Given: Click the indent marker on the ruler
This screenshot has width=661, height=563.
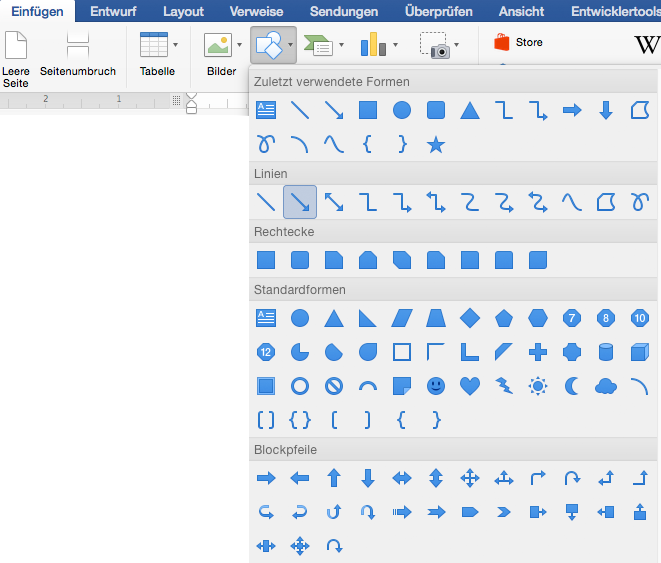Looking at the screenshot, I should pos(192,102).
